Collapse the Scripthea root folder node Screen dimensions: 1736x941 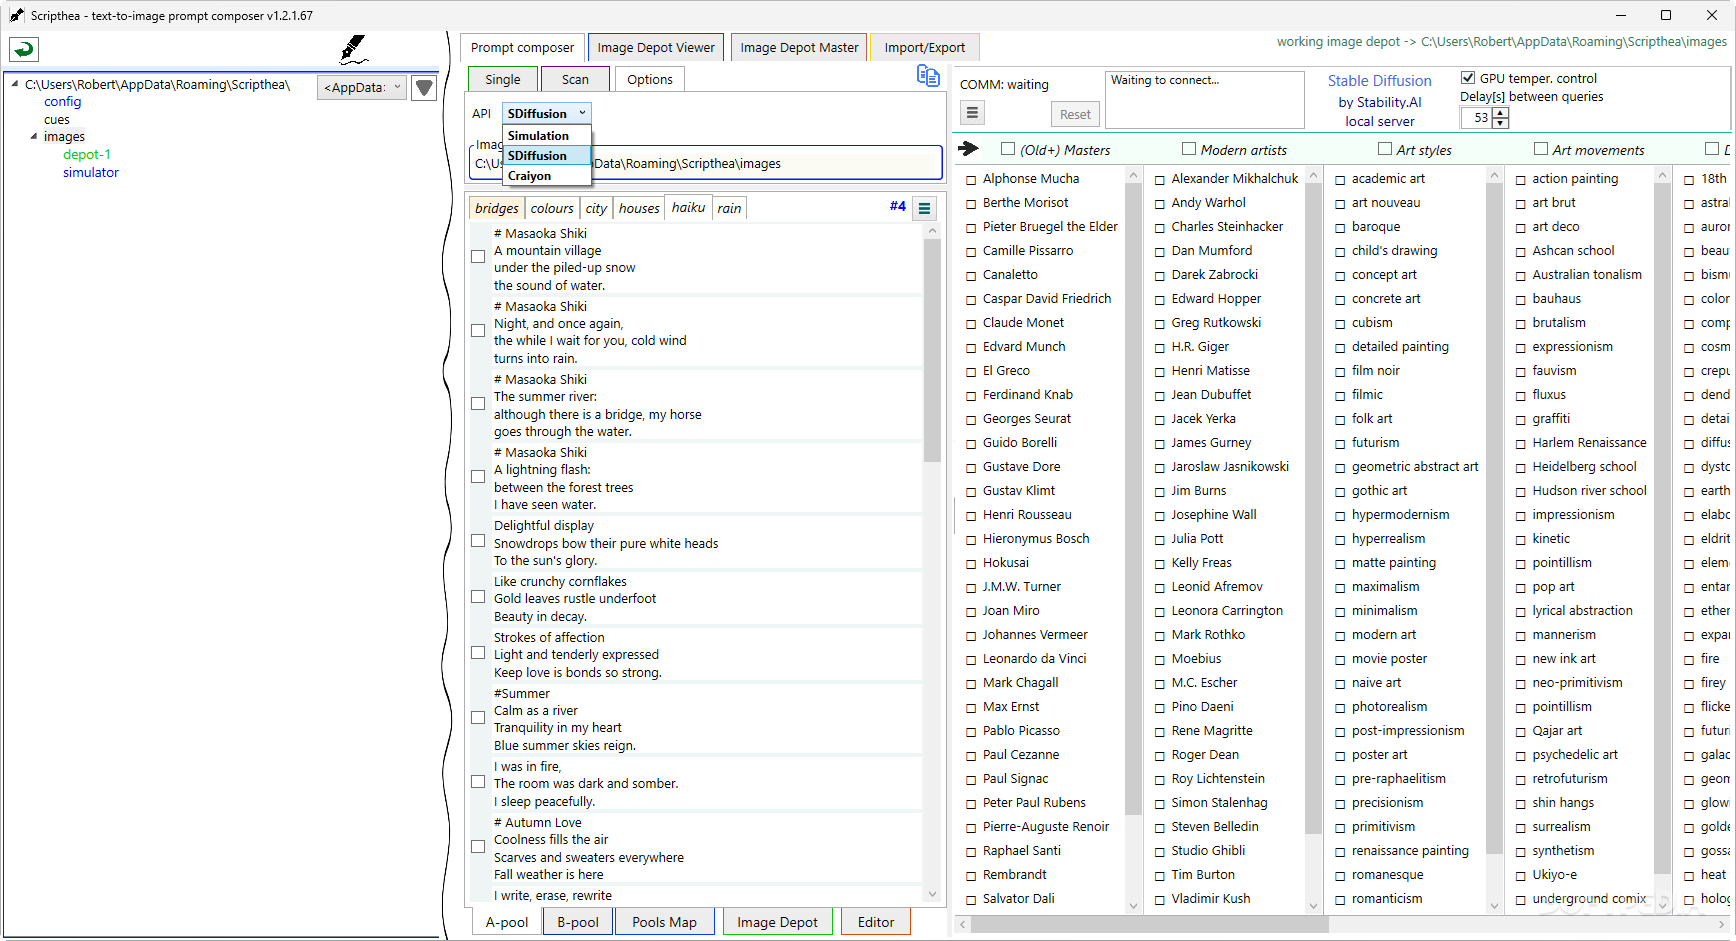pyautogui.click(x=15, y=84)
